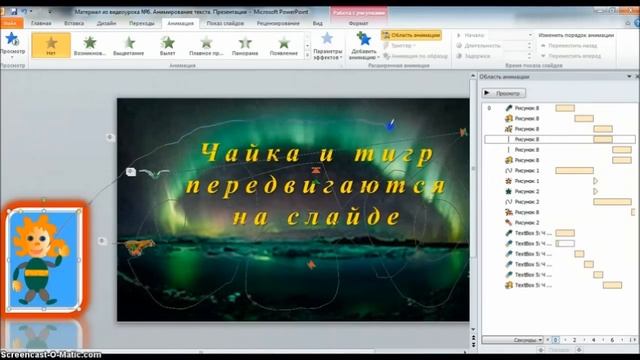
Task: Click the slide scrollbar up arrow
Action: 473,76
